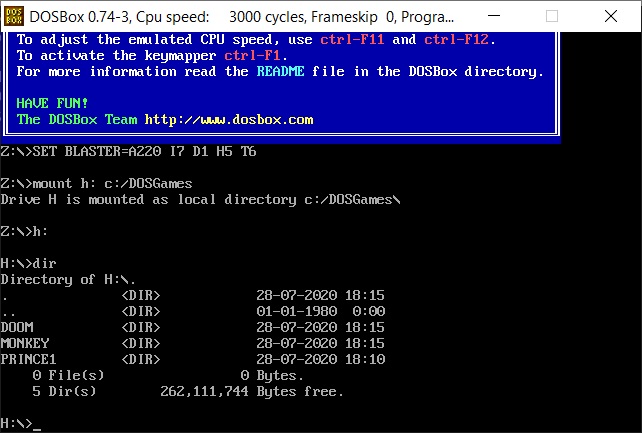Click the '5 Dir(s)' summary text

[x=64, y=391]
